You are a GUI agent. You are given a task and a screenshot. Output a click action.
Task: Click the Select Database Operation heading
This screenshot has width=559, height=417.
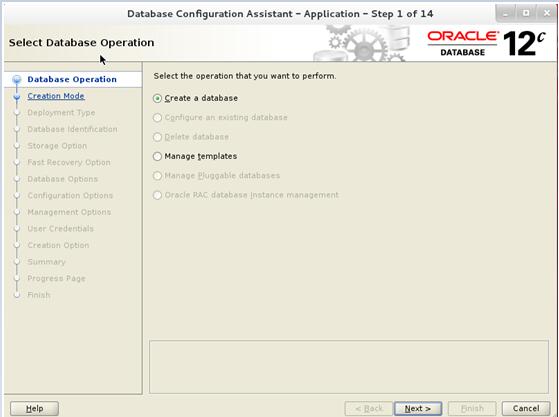point(82,42)
